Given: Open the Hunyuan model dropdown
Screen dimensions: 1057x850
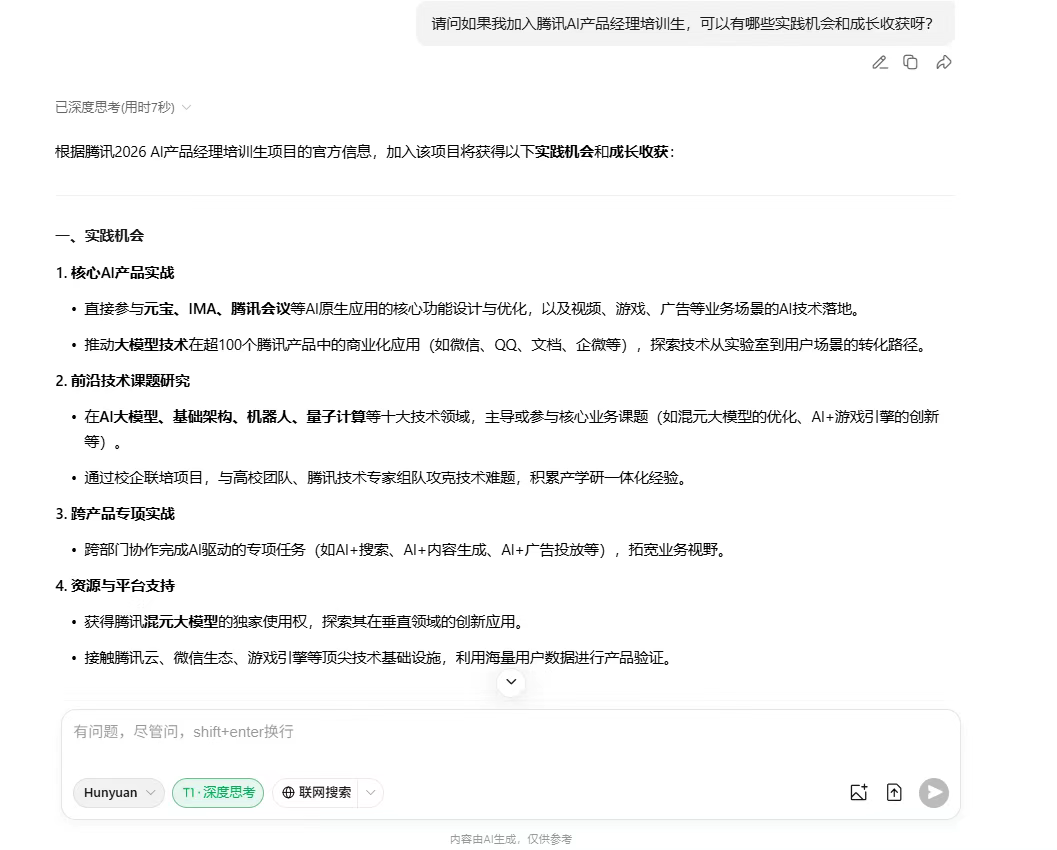Looking at the screenshot, I should (x=119, y=793).
